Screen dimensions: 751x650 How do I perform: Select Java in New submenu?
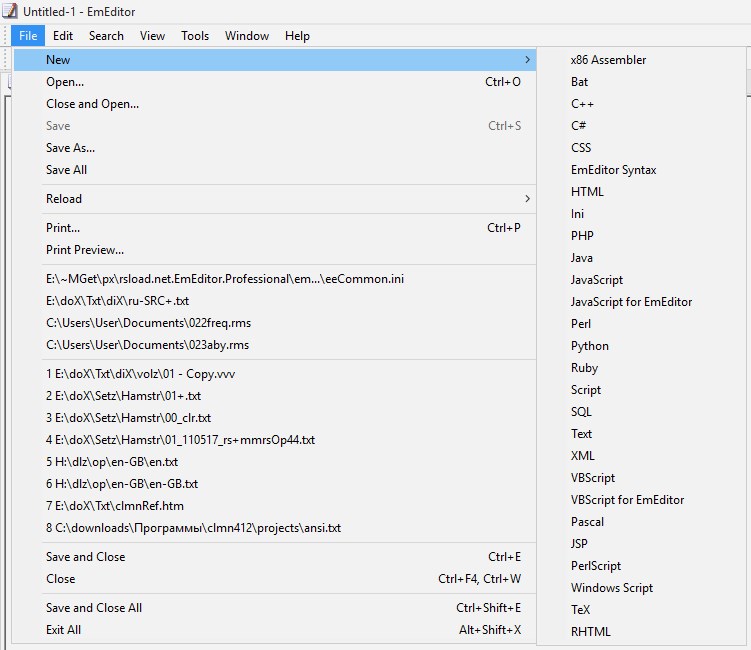tap(642, 258)
